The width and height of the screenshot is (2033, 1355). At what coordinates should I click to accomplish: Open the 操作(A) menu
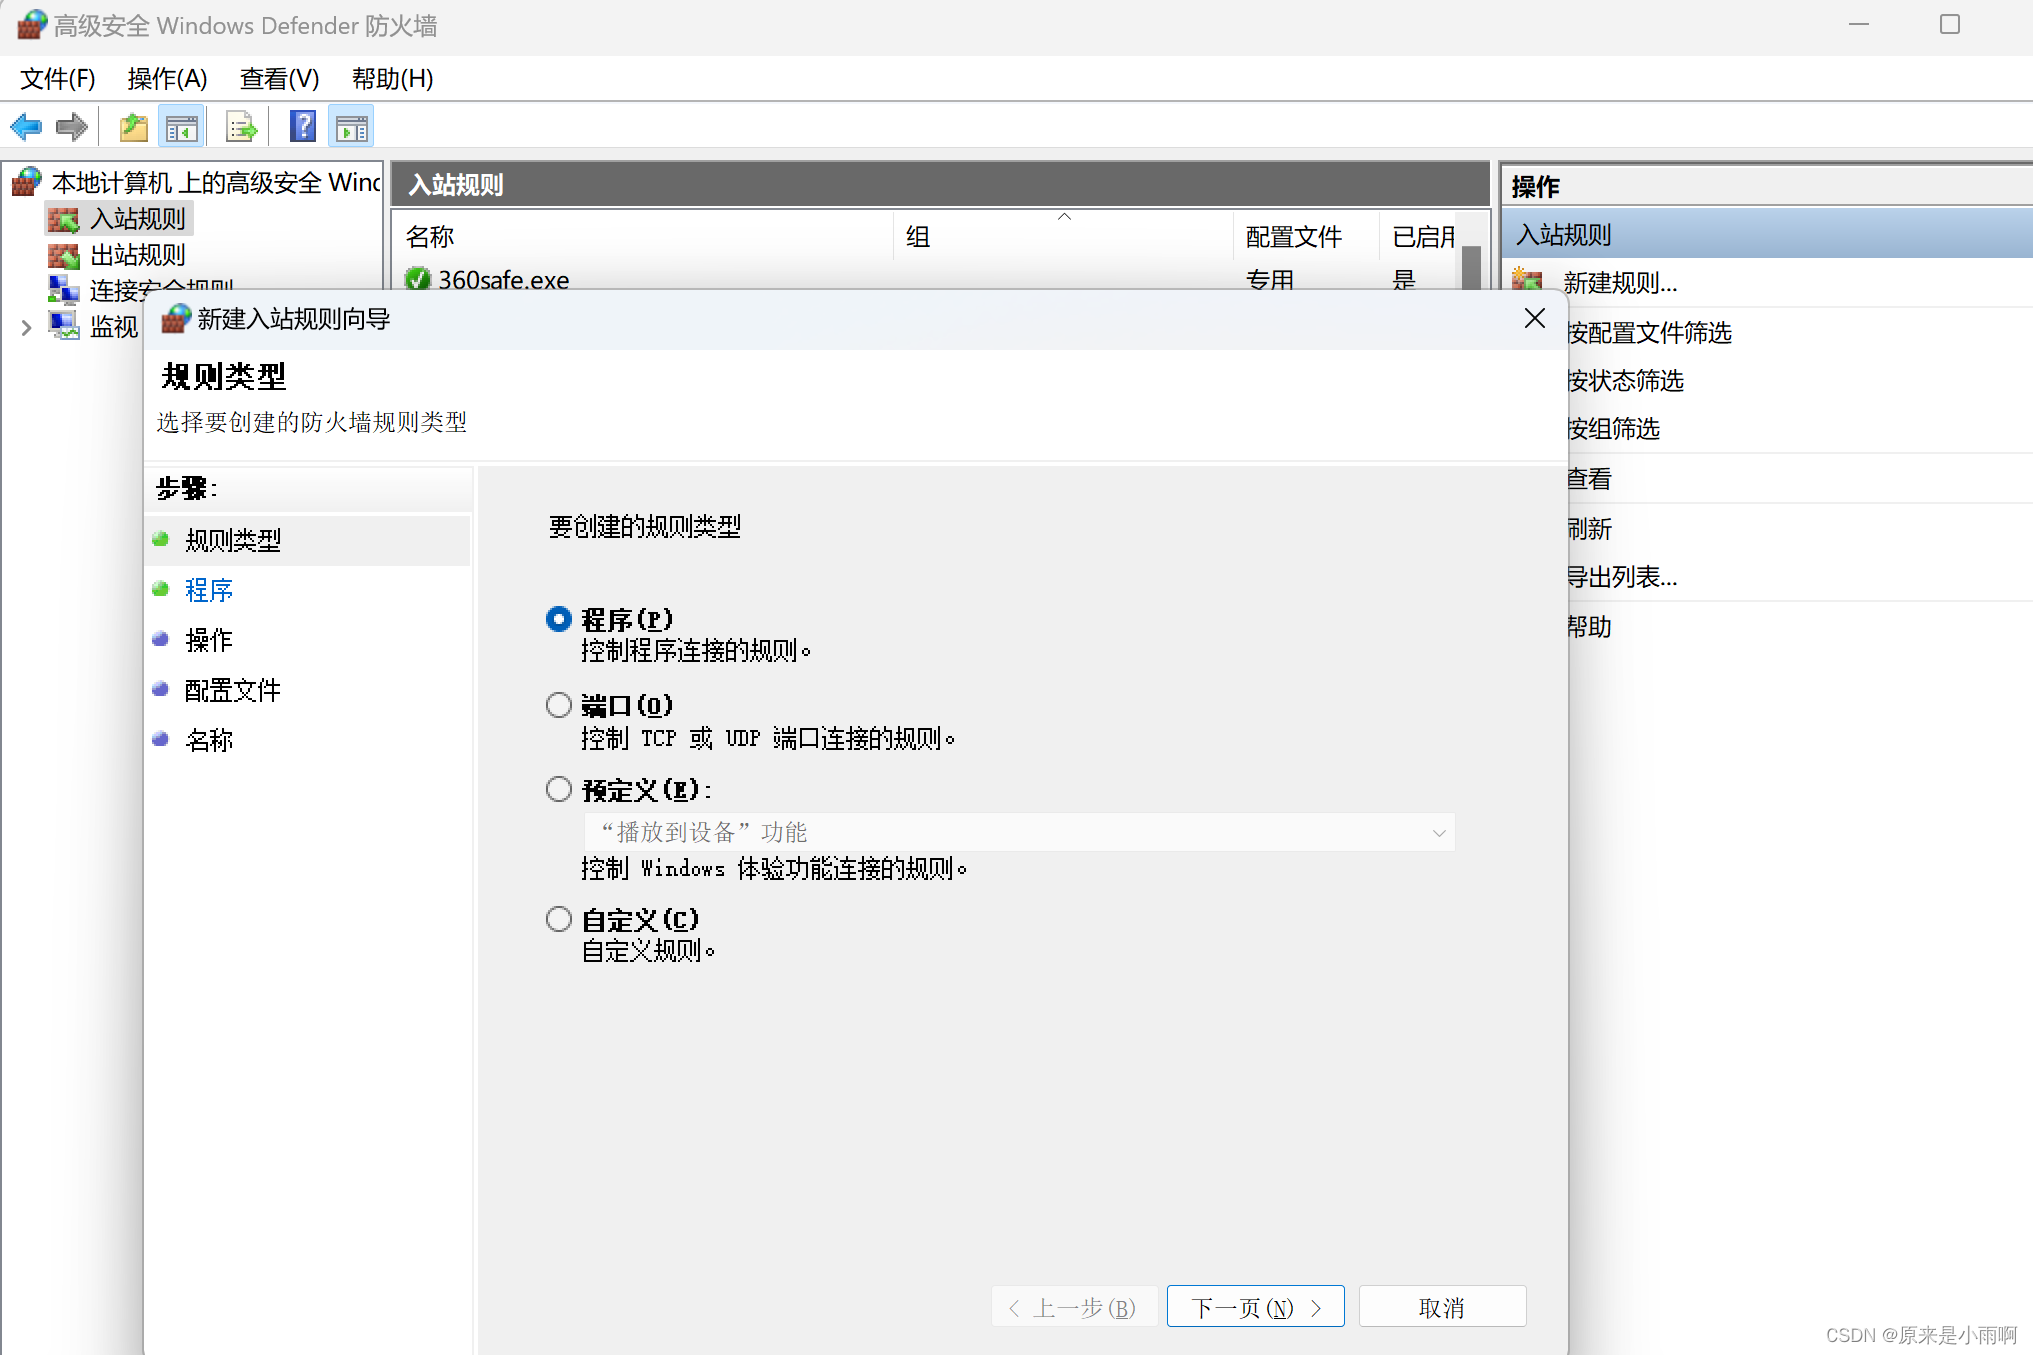point(166,79)
